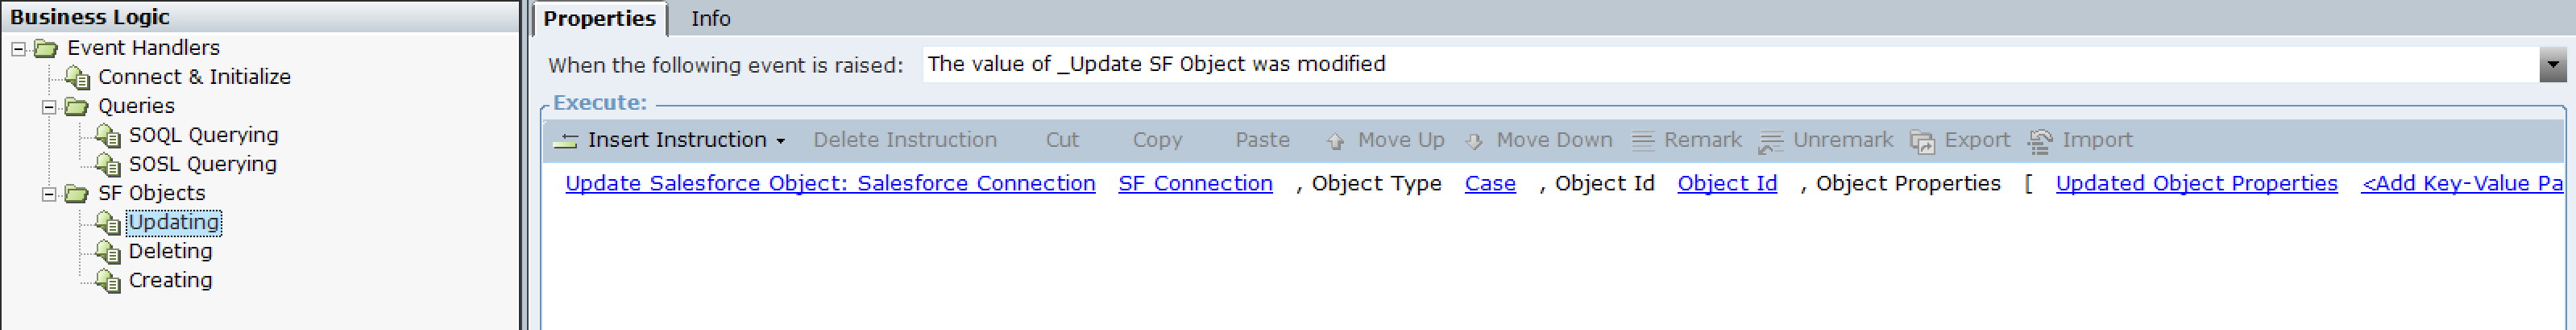Select the Deleting tree item
Viewport: 2576px width, 330px height.
coord(170,251)
